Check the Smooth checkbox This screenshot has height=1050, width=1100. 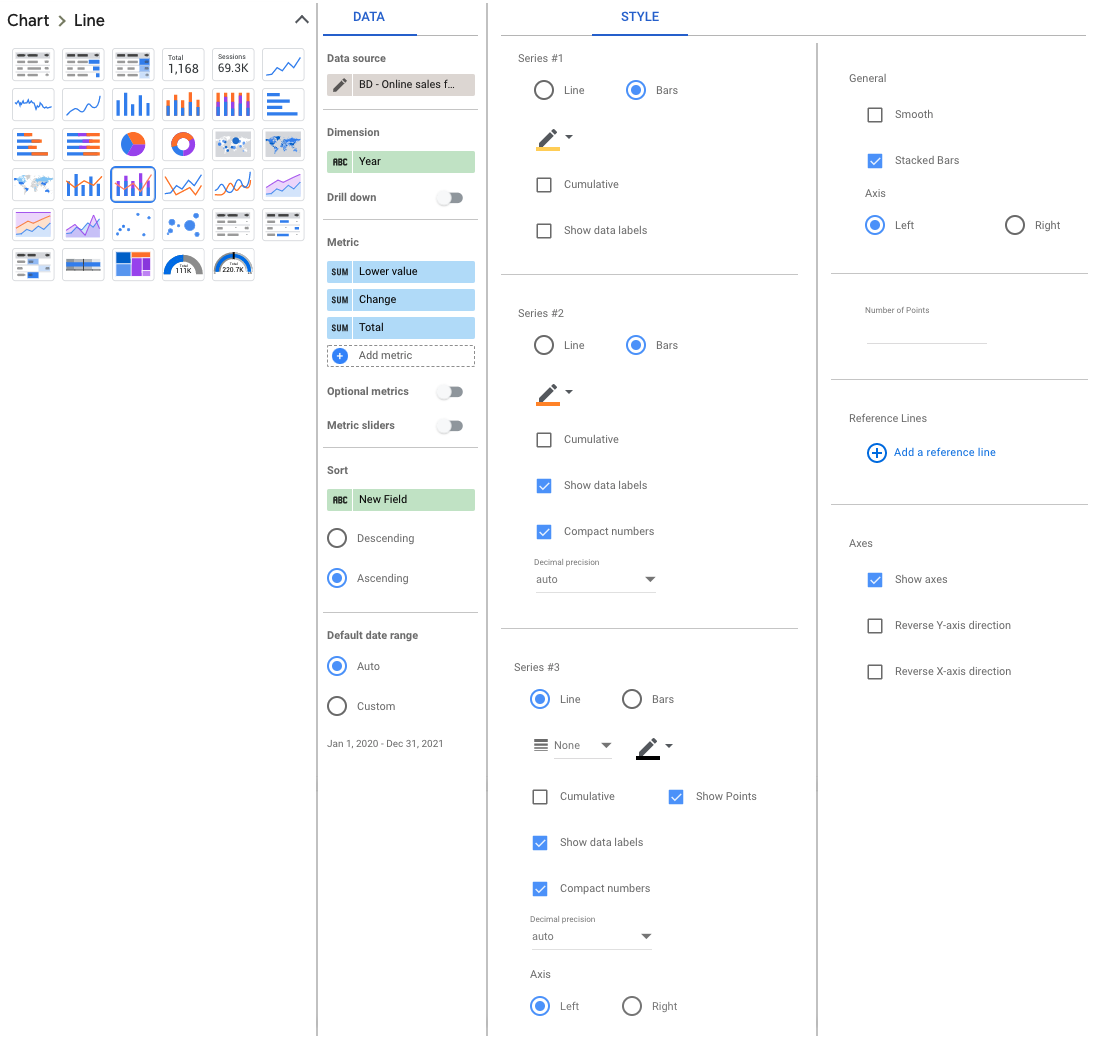coord(875,114)
